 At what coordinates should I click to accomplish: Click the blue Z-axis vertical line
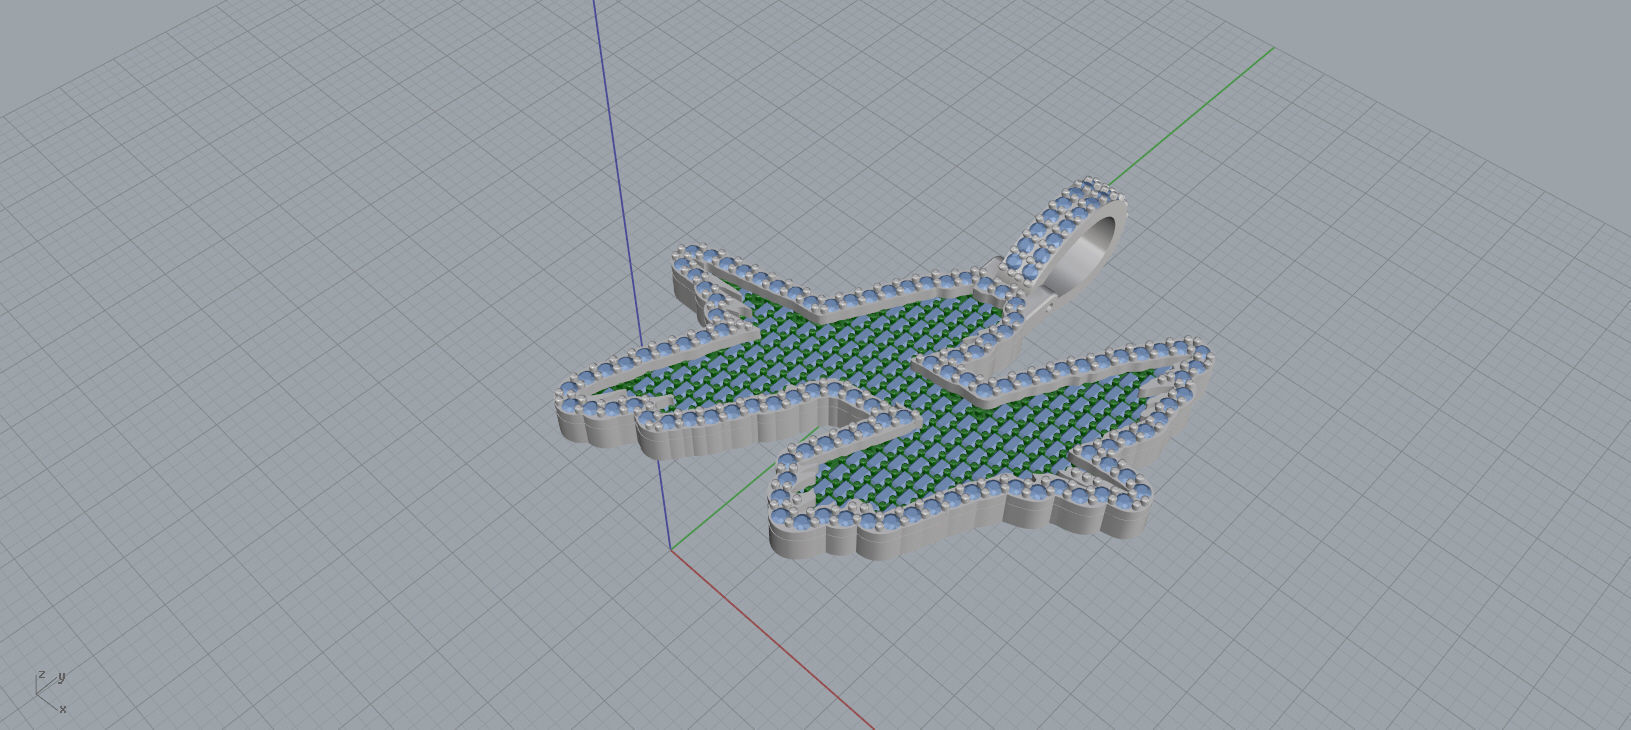click(632, 274)
